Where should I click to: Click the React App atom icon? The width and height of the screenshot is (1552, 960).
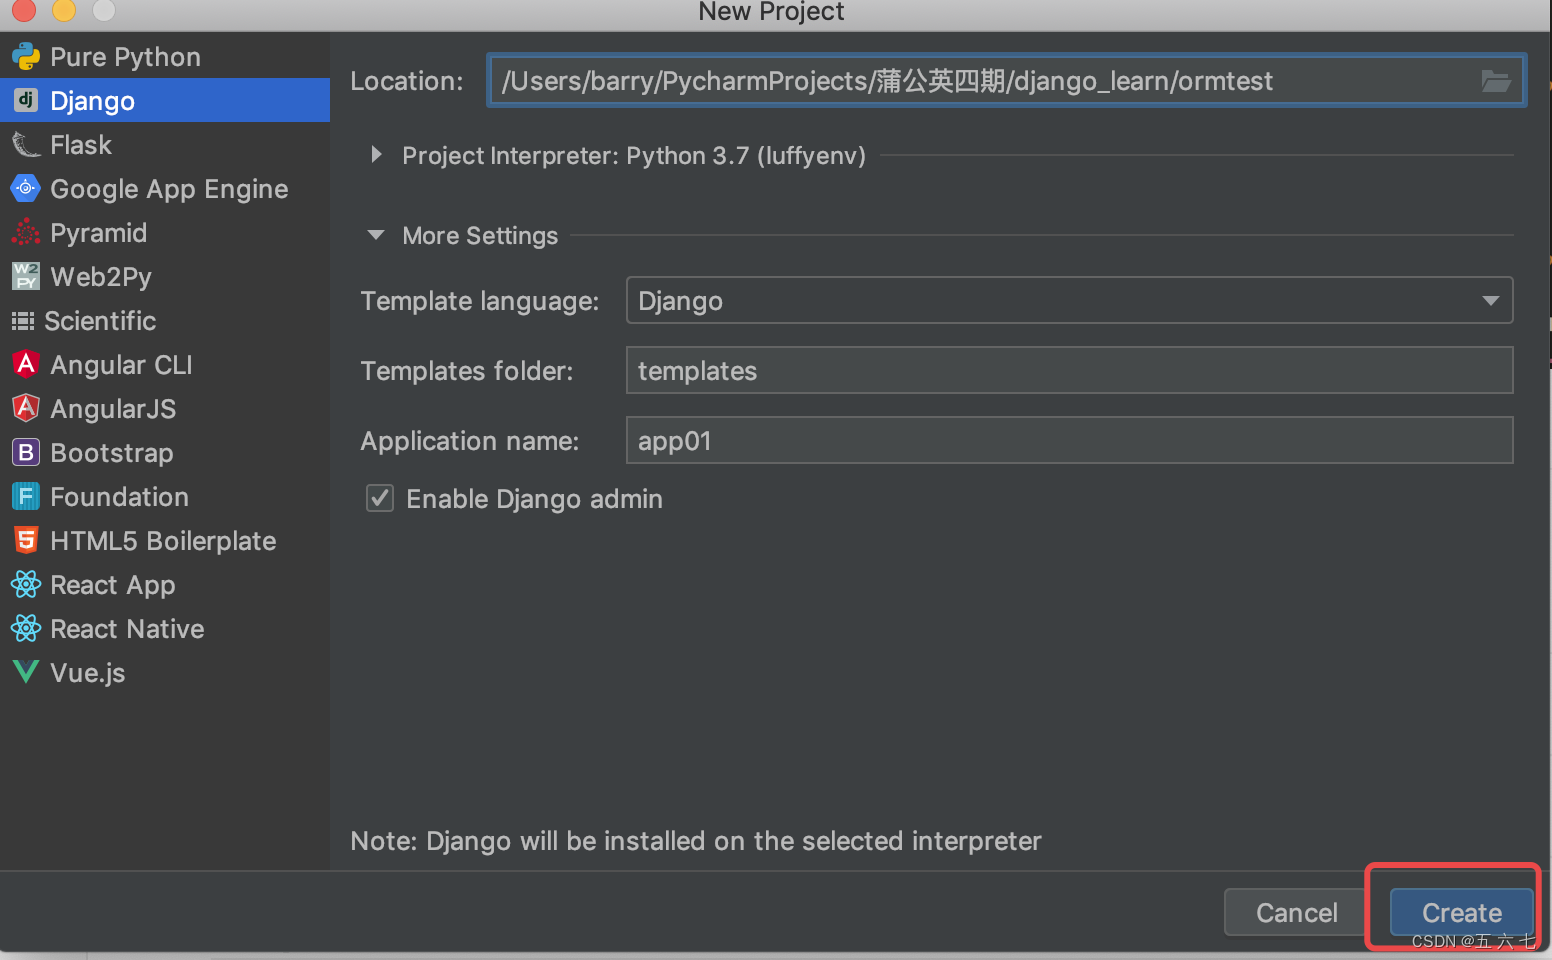pyautogui.click(x=26, y=584)
